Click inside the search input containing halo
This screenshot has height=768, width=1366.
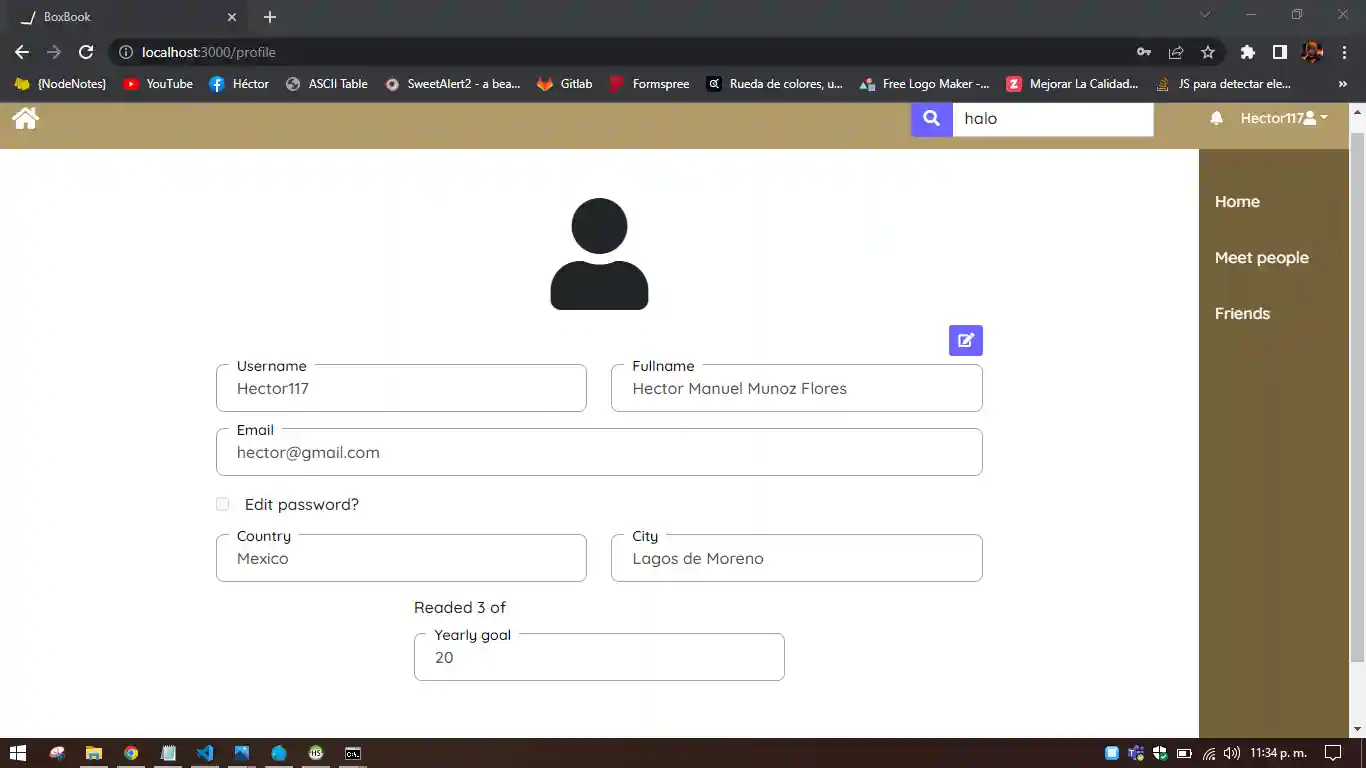click(1050, 118)
